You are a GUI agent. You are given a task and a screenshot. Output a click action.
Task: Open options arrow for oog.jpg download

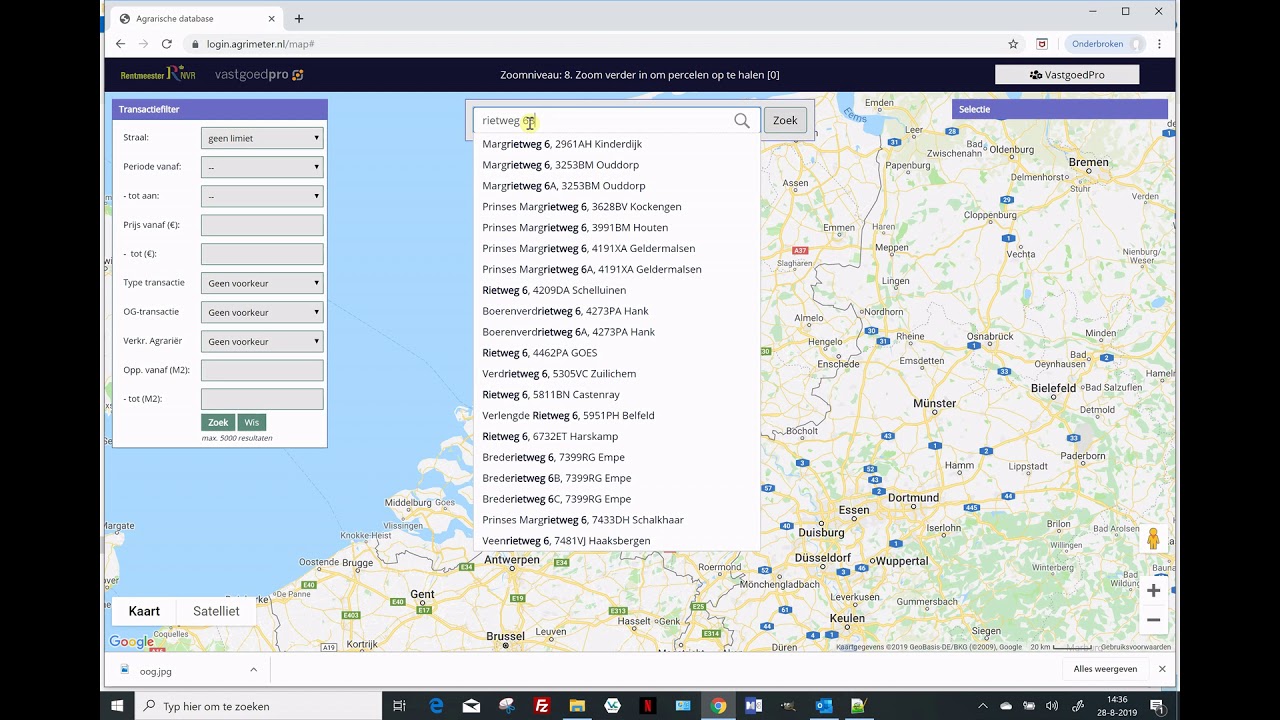(253, 670)
